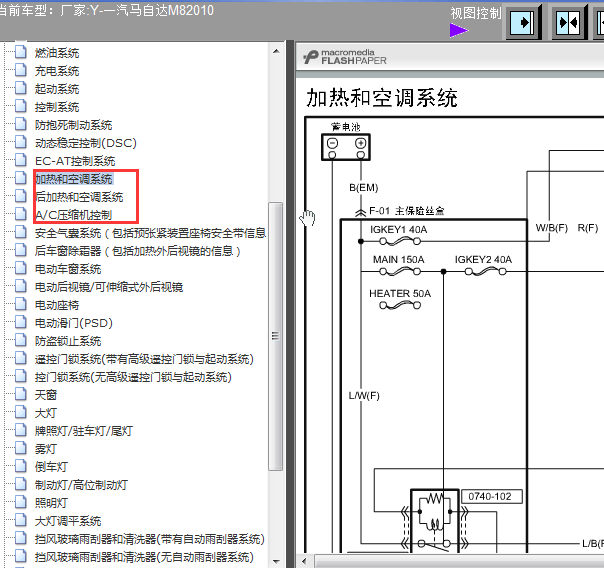Image resolution: width=604 pixels, height=568 pixels.
Task: Click page icon beside 倒车灯
Action: click(x=21, y=467)
